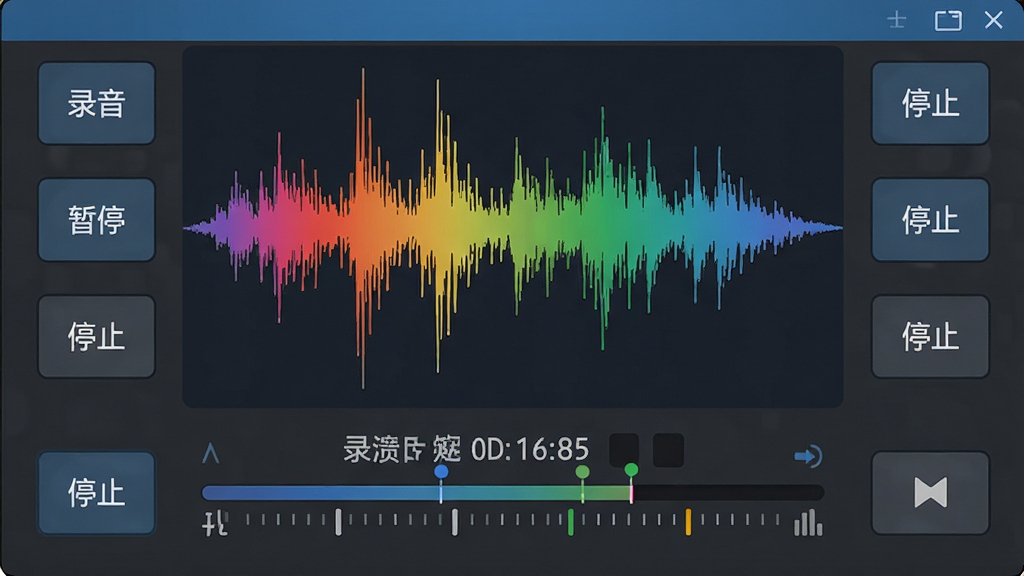The image size is (1024, 576).
Task: Click the upward caret icon left of timer
Action: coord(210,453)
